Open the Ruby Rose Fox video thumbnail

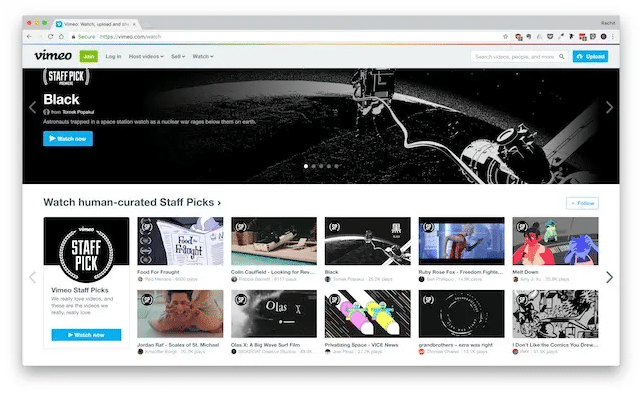coord(462,241)
